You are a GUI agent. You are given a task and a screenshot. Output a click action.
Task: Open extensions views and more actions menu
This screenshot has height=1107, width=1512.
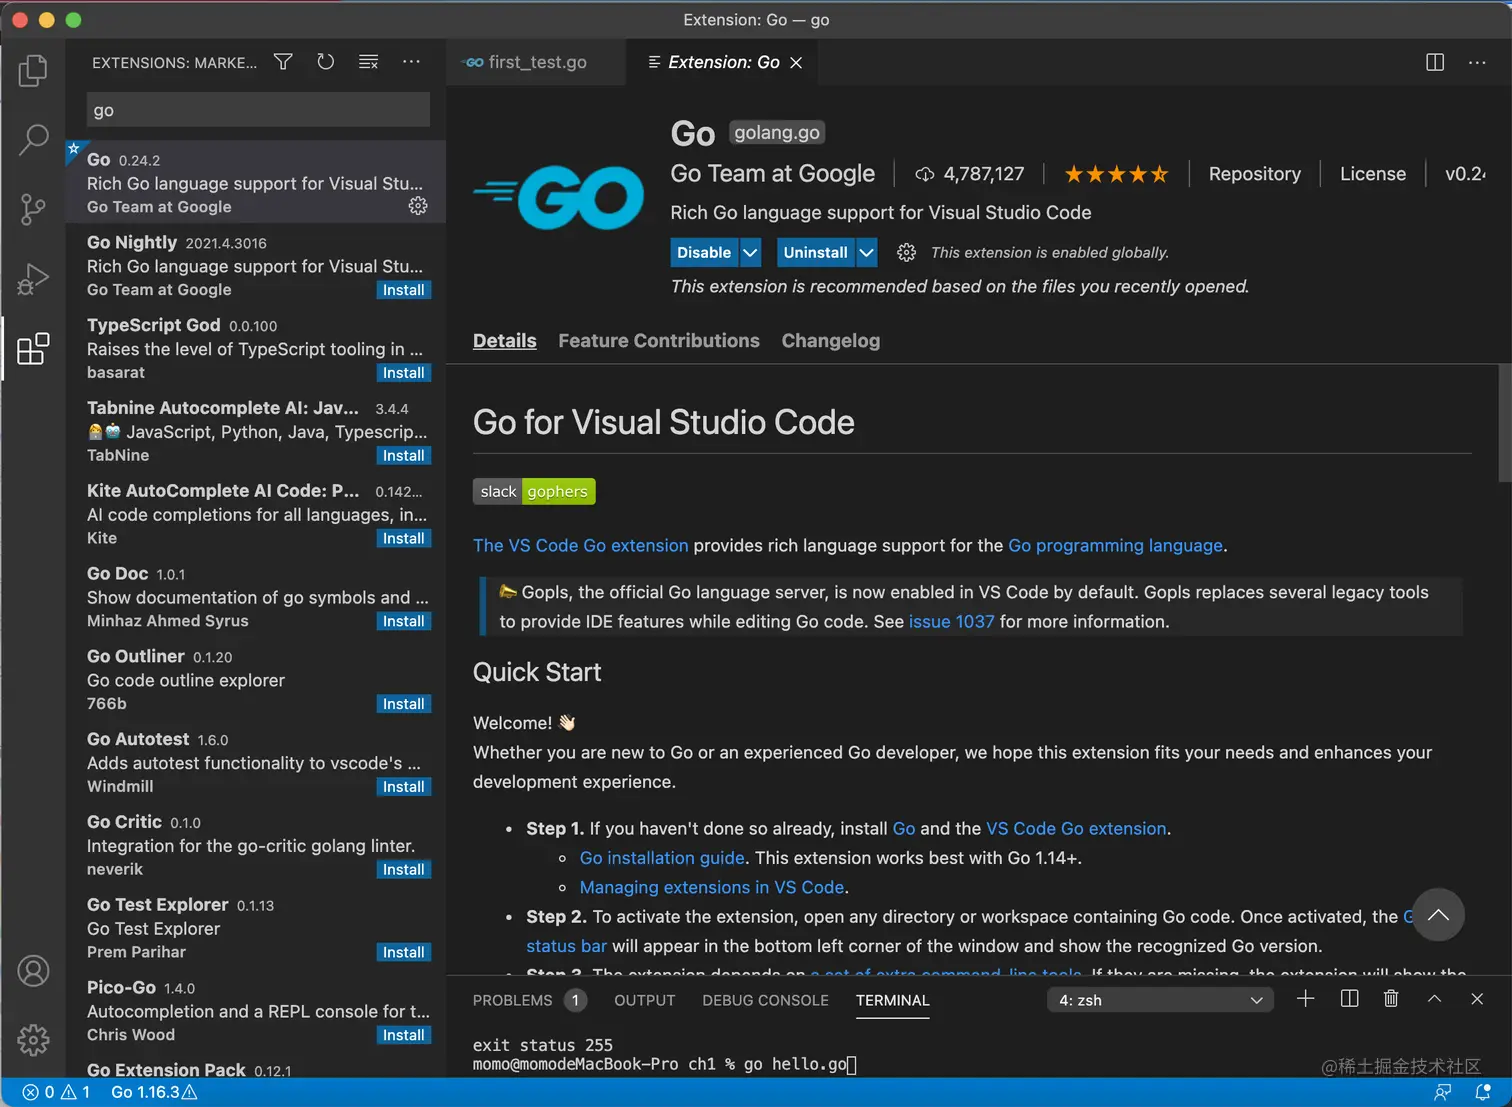click(411, 62)
